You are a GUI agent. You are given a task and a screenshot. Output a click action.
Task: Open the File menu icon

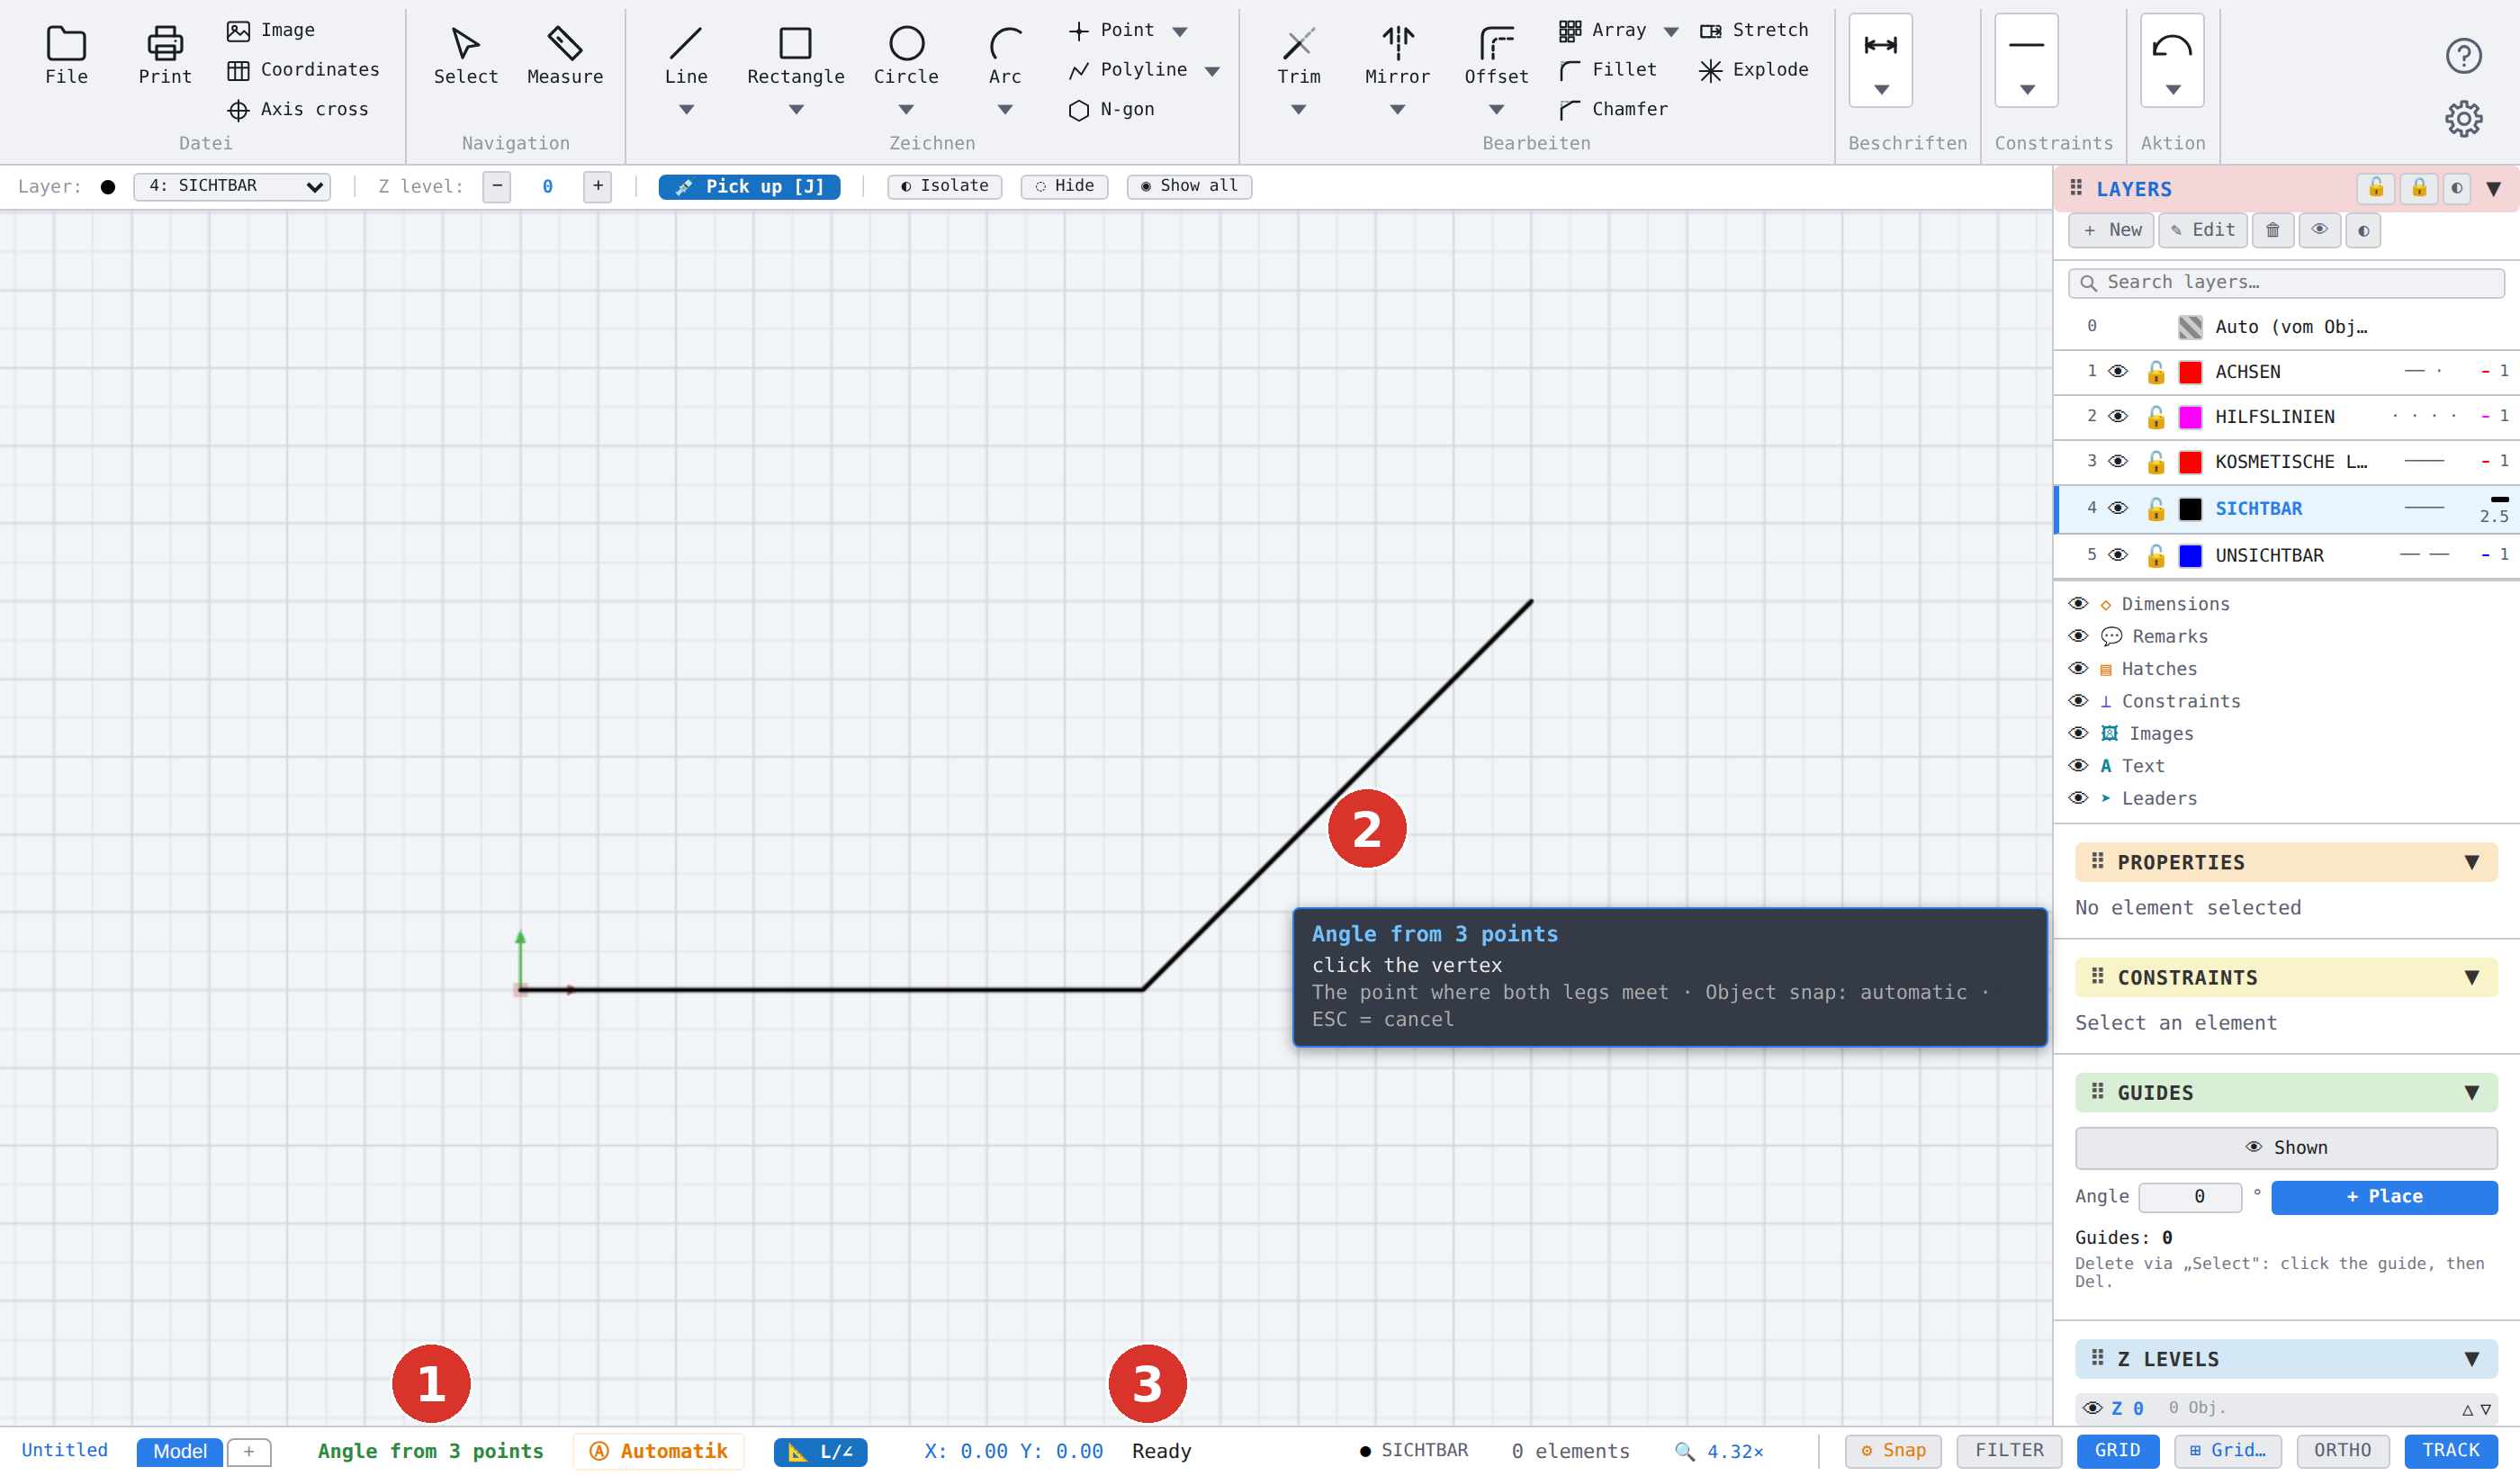coord(66,43)
